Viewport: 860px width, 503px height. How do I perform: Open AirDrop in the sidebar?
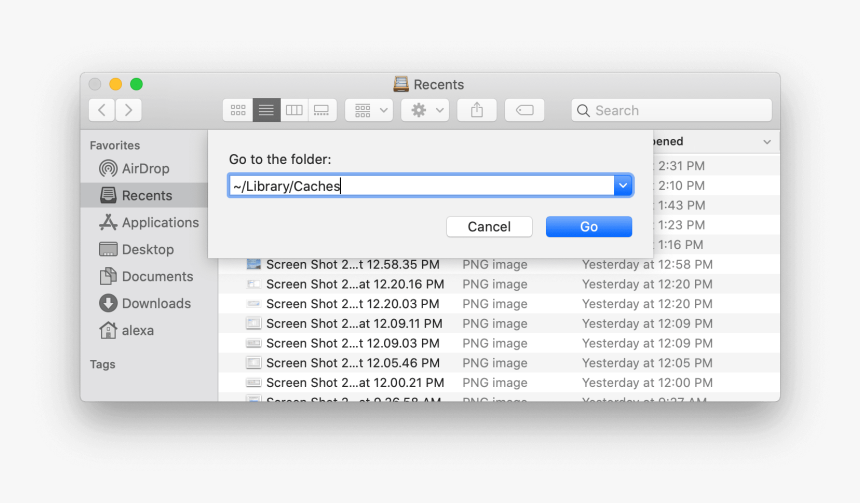[145, 169]
